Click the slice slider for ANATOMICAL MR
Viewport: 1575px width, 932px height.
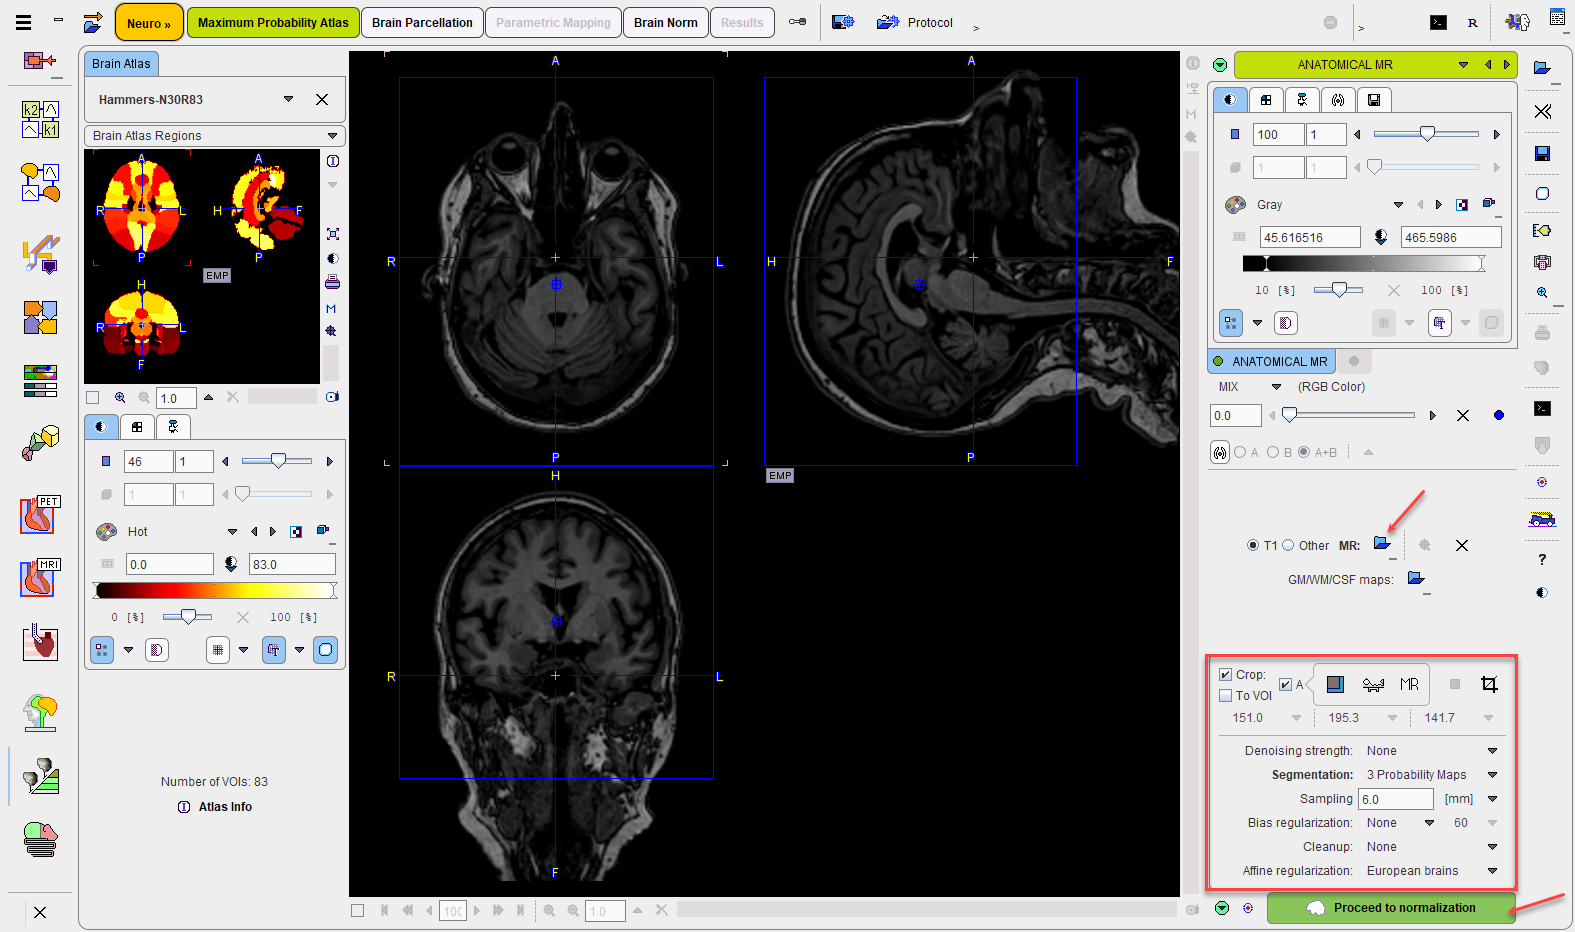pos(1425,134)
